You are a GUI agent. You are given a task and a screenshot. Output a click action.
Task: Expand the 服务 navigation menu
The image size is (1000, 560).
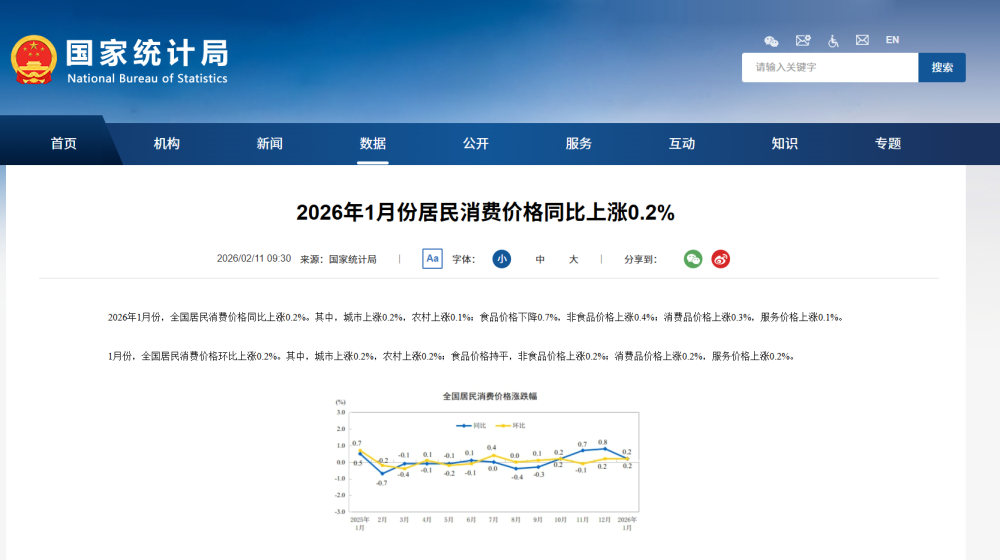(x=579, y=144)
